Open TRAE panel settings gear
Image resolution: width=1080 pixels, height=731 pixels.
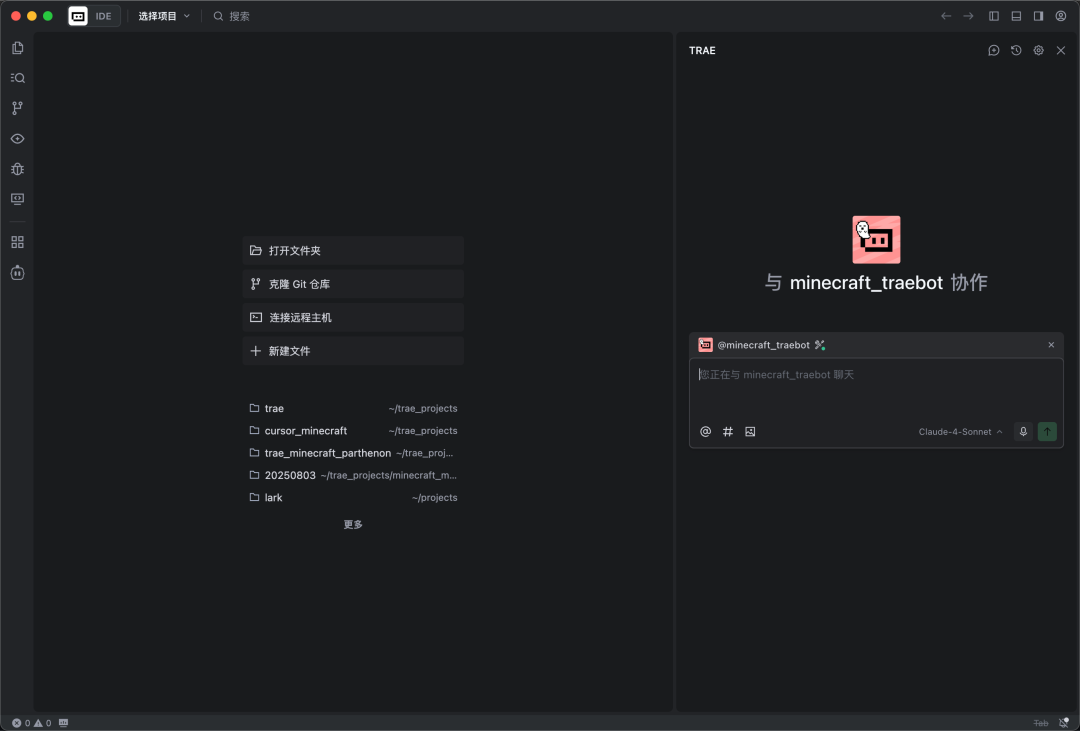[x=1039, y=50]
